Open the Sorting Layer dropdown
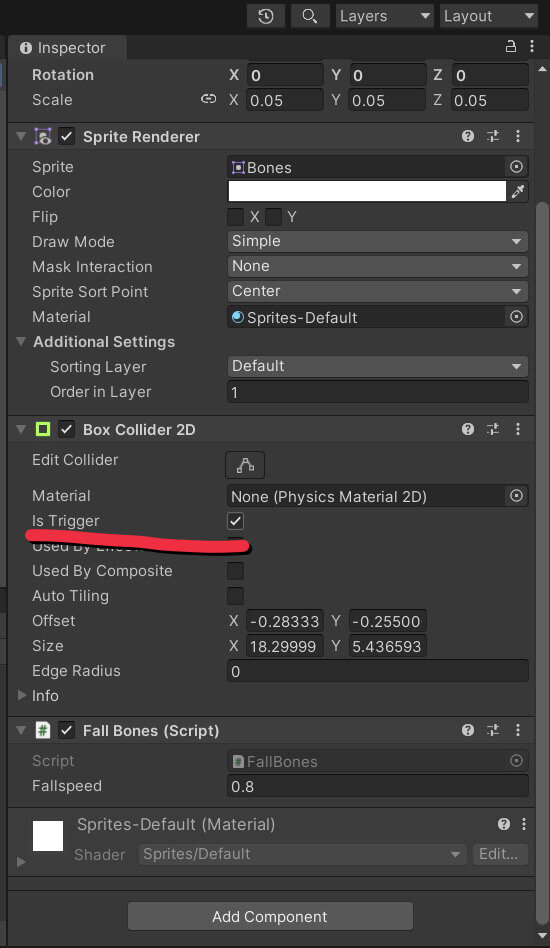 (x=377, y=366)
